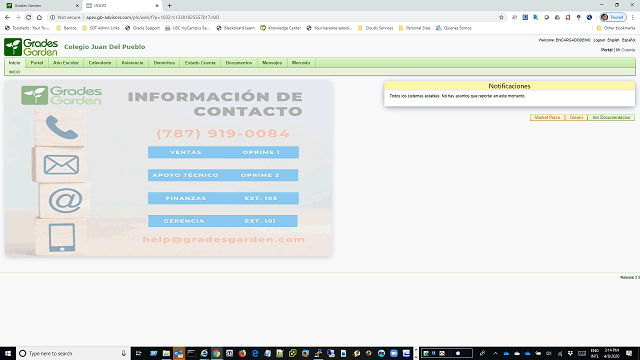Viewport: 640px width, 360px height.
Task: Open Chrome from the taskbar
Action: coord(217,353)
